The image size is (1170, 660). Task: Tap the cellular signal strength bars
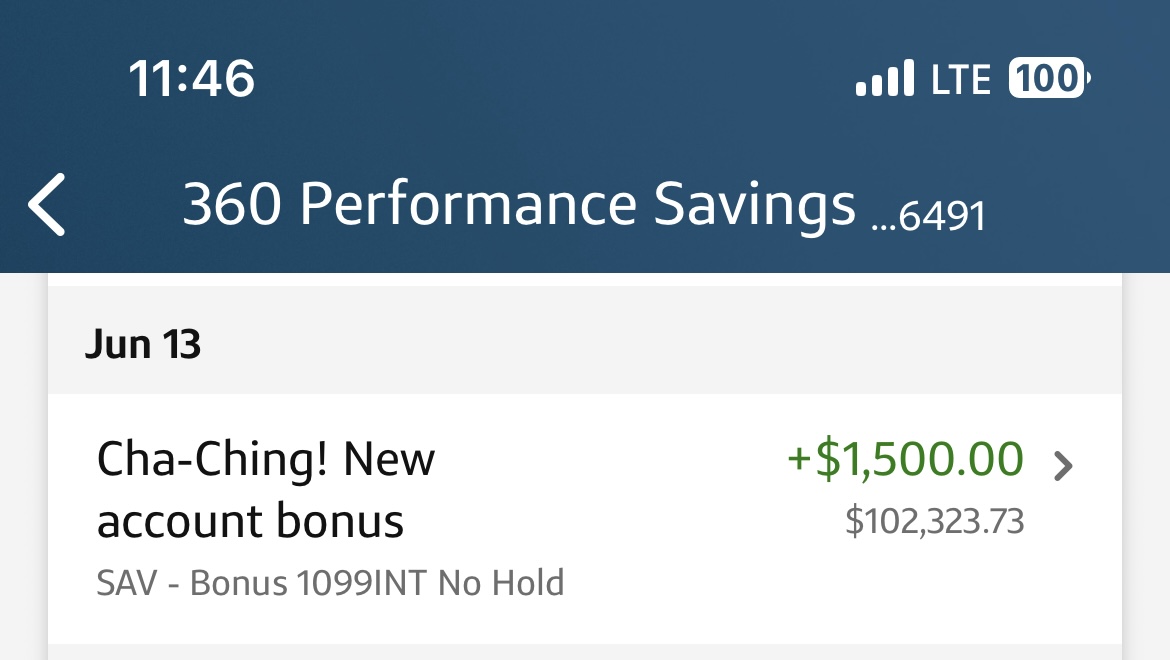[885, 79]
